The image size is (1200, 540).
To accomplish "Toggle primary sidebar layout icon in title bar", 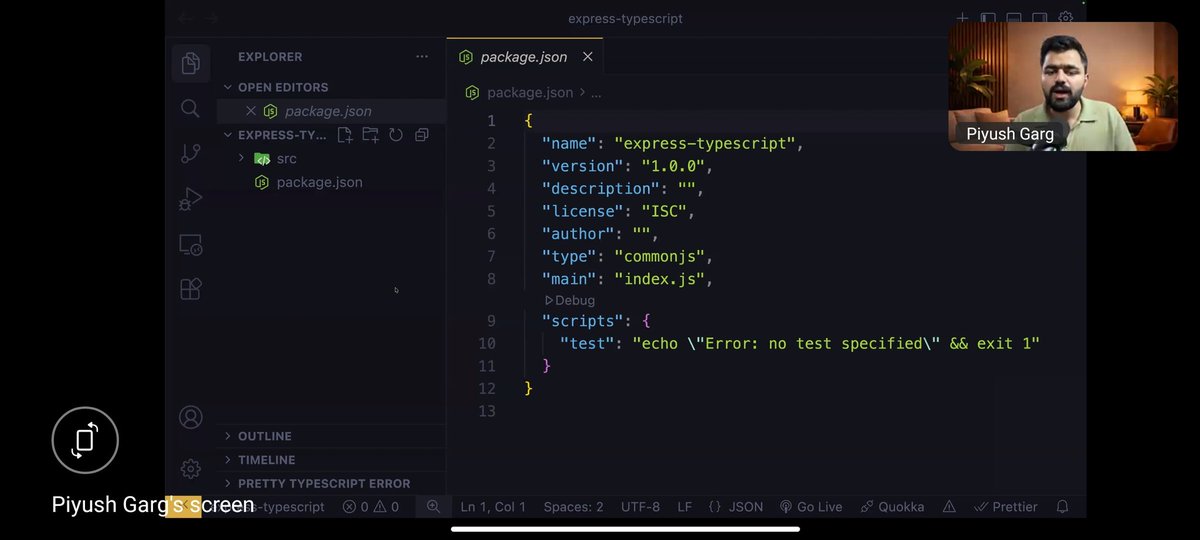I will [988, 18].
